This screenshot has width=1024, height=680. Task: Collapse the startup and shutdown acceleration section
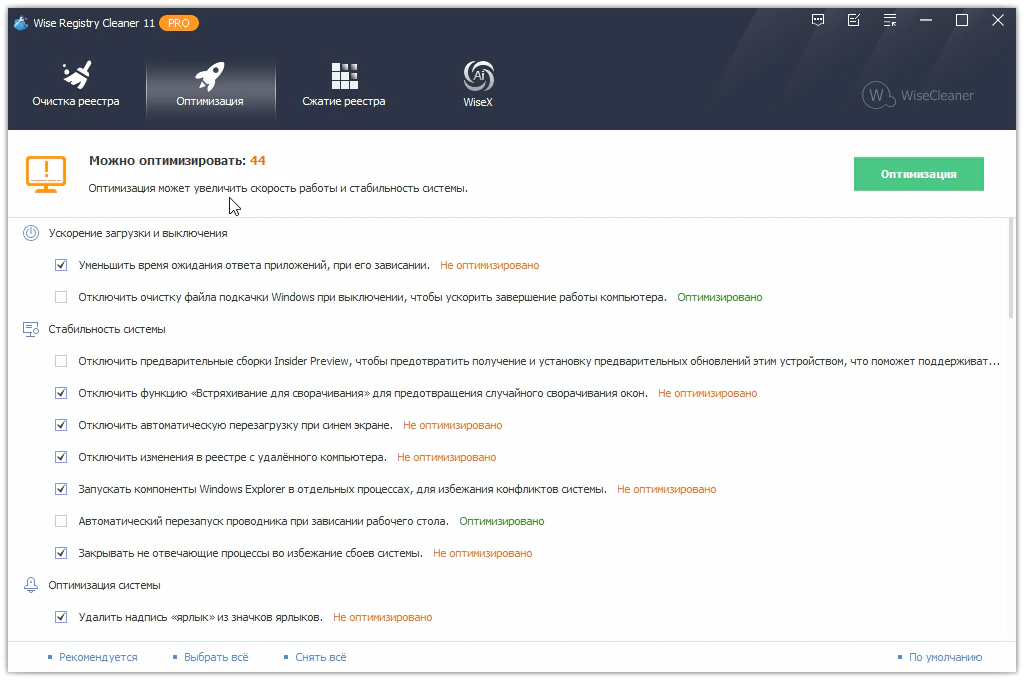pyautogui.click(x=138, y=233)
